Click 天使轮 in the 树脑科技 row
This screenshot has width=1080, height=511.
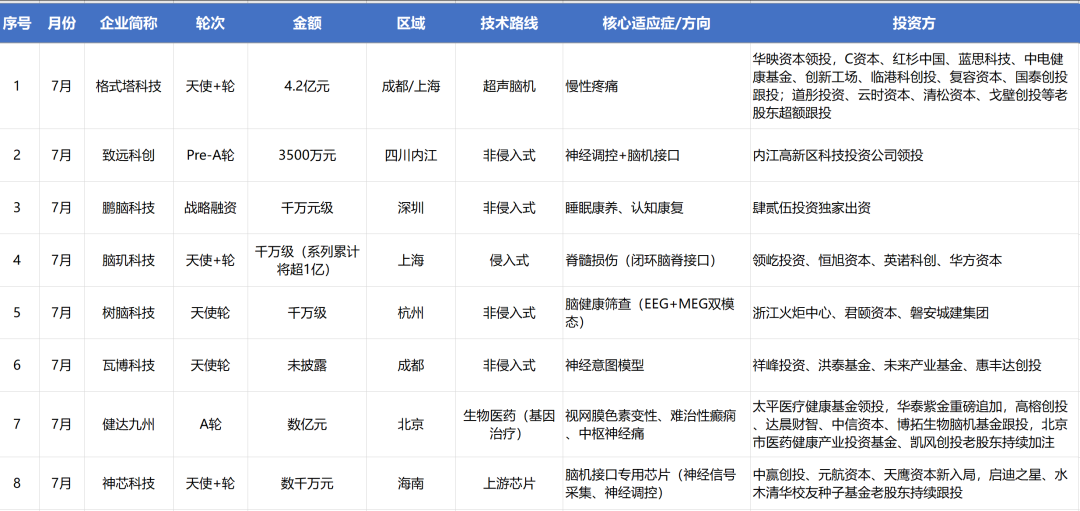[x=210, y=313]
